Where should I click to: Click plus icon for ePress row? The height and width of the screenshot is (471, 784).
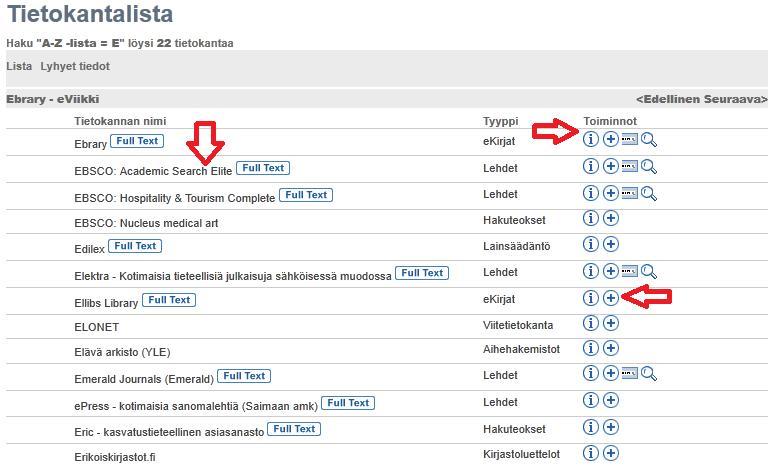point(610,400)
